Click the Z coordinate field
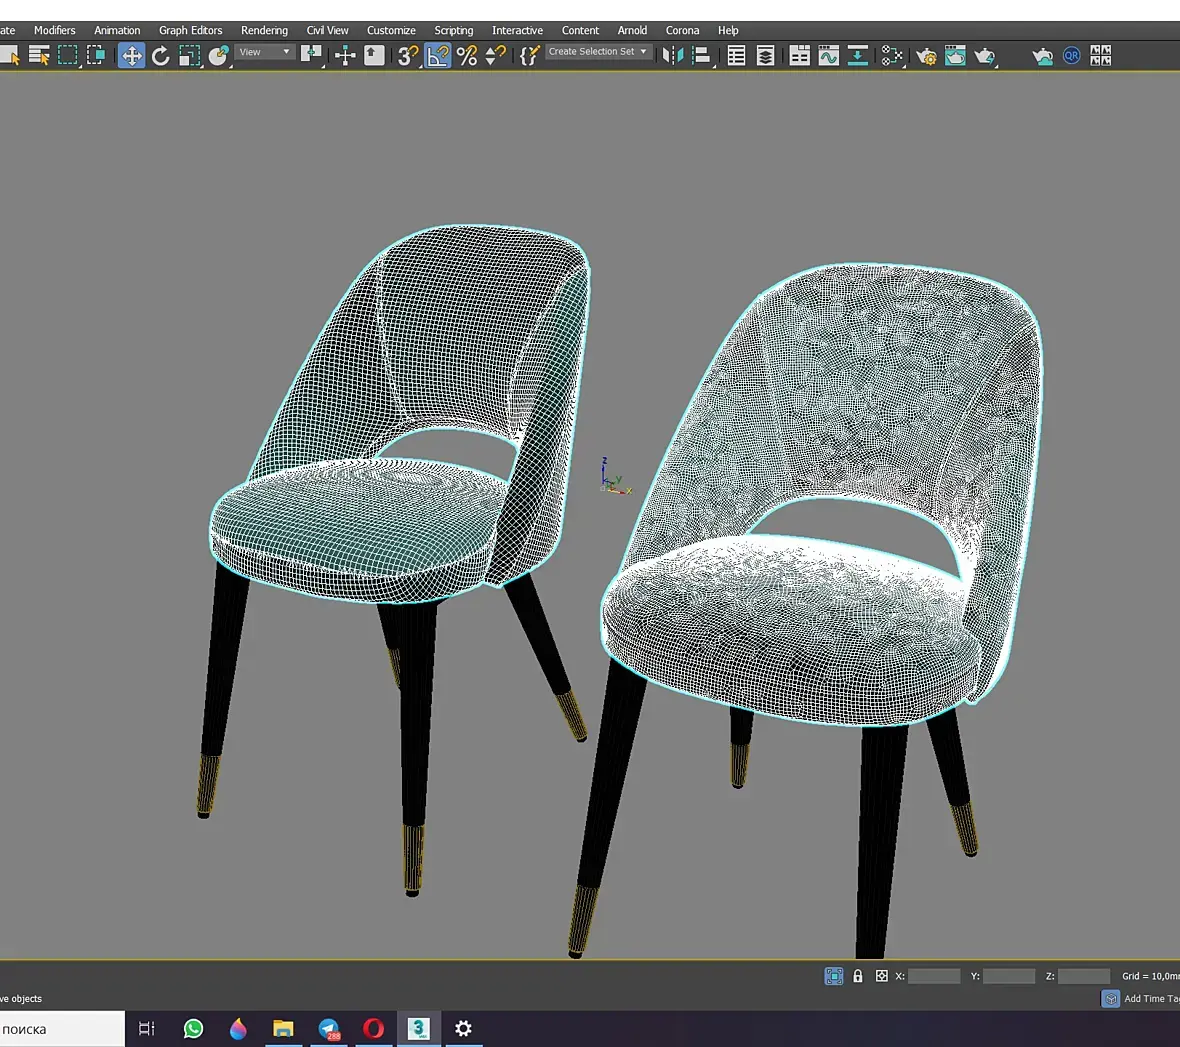 (1084, 976)
